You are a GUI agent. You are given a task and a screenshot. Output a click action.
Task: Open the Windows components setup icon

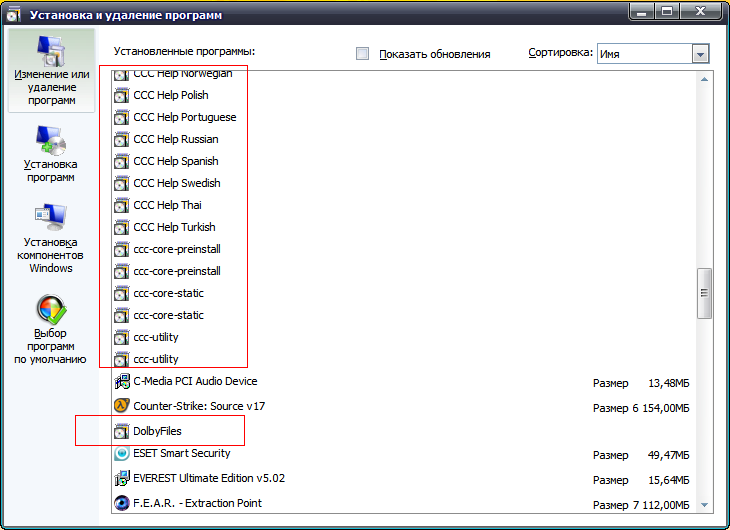(51, 217)
